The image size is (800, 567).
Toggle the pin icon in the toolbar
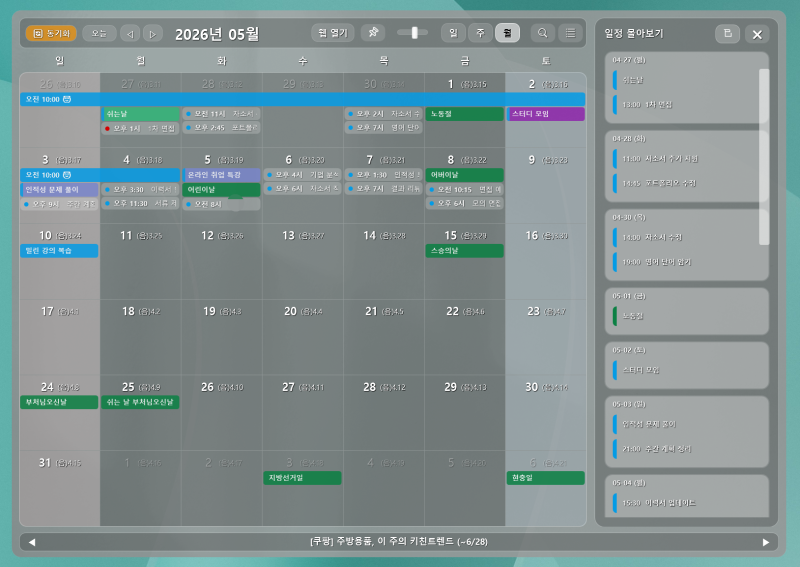(373, 33)
